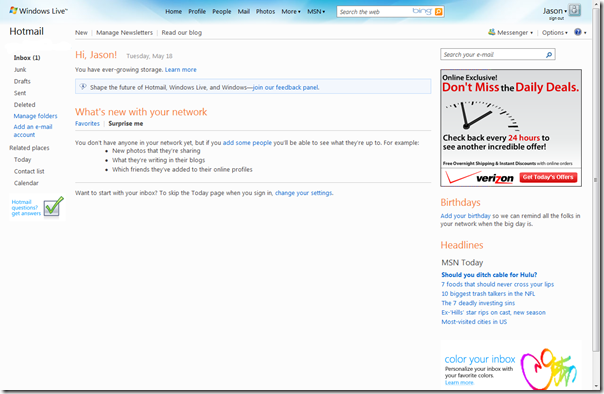Expand the Messenger dropdown
The image size is (604, 394).
(x=515, y=33)
